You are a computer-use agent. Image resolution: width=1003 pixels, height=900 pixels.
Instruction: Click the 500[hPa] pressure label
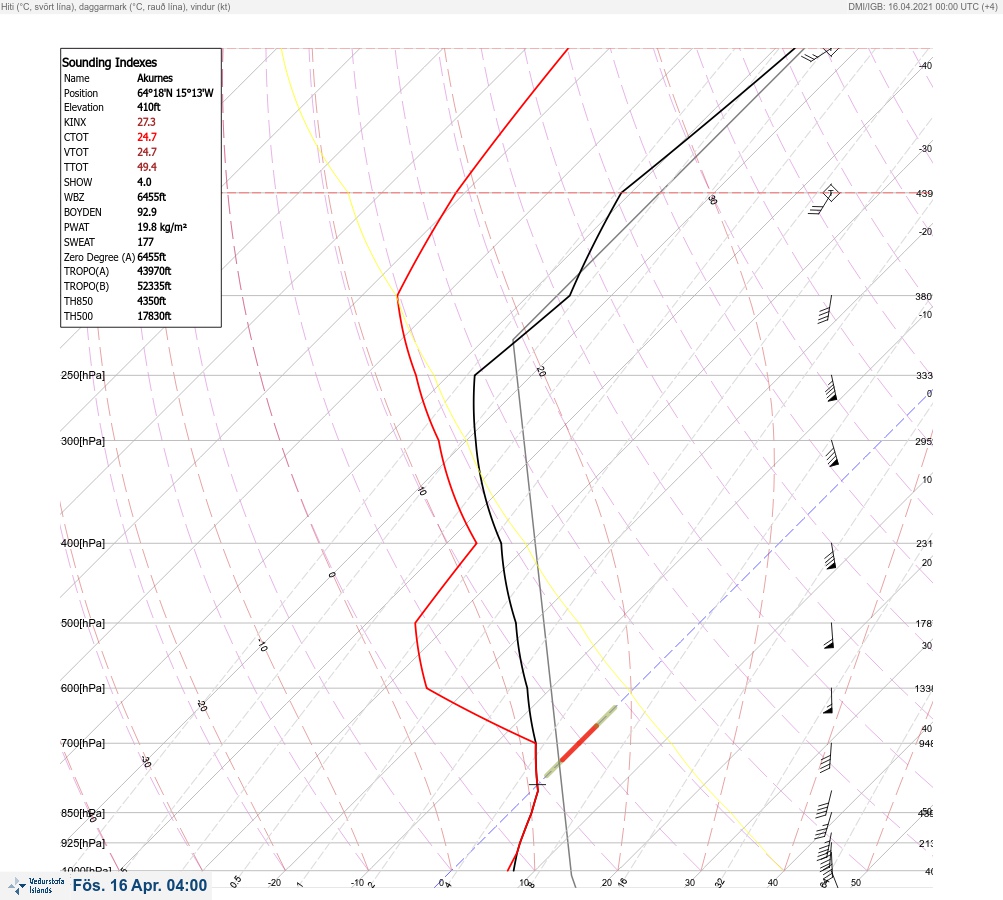(x=83, y=623)
